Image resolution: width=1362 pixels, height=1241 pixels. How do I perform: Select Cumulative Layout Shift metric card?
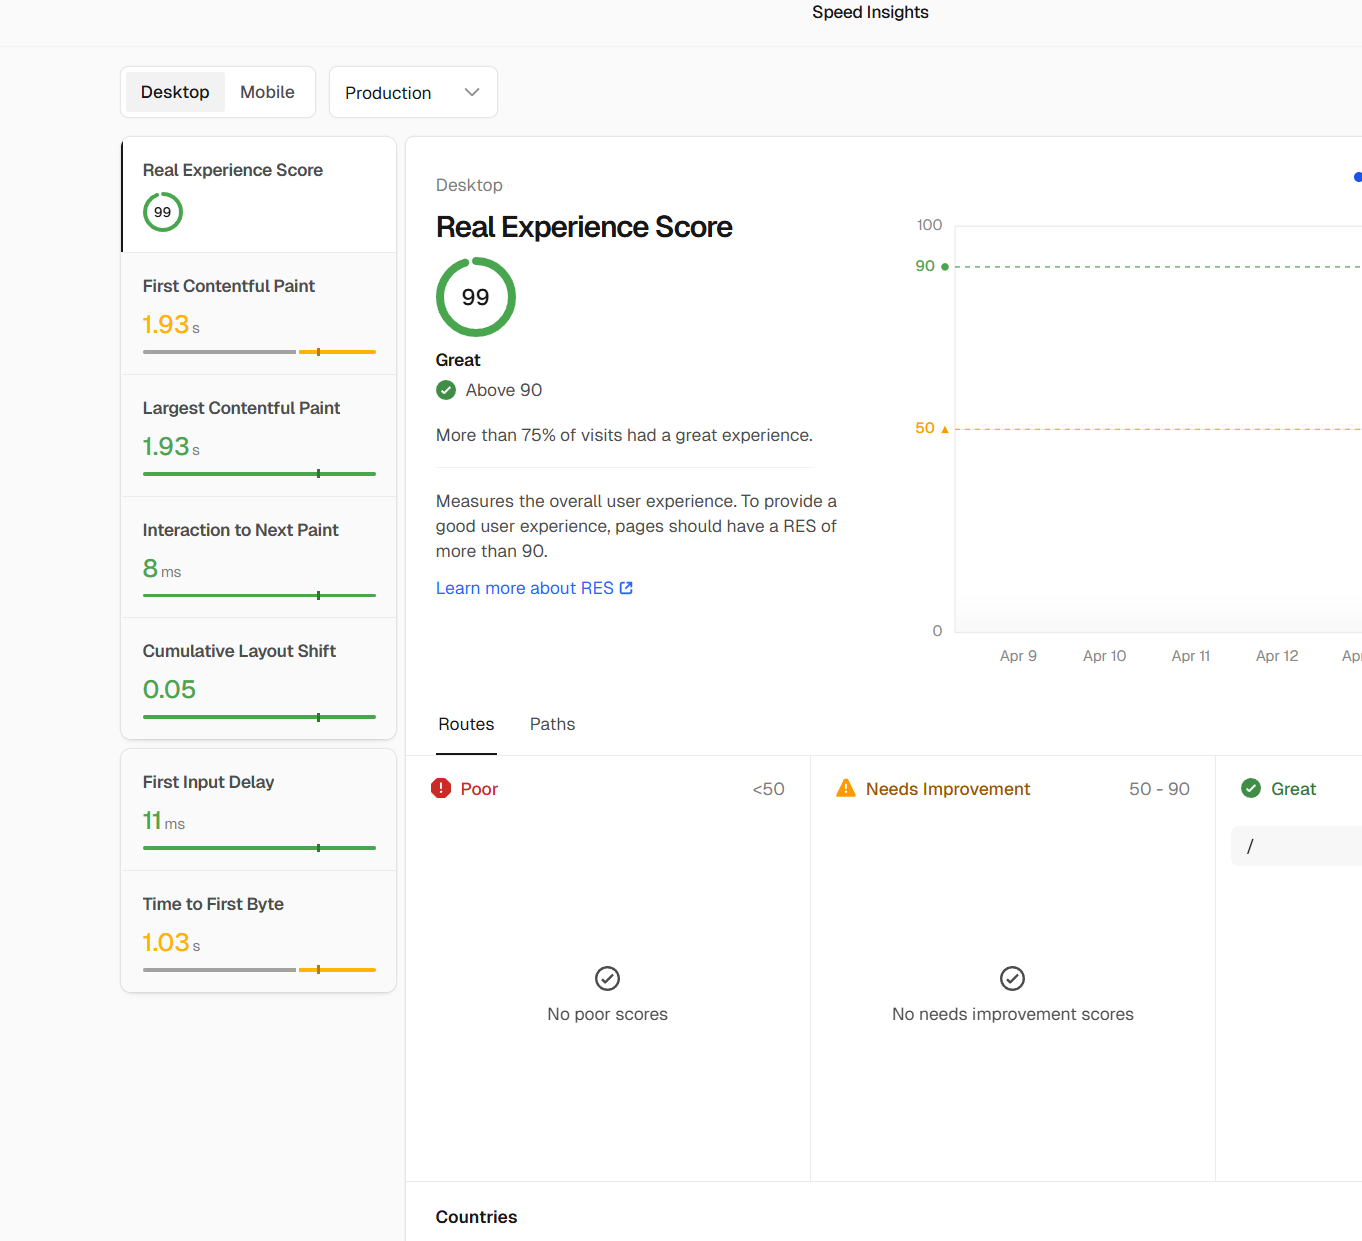[x=258, y=678]
